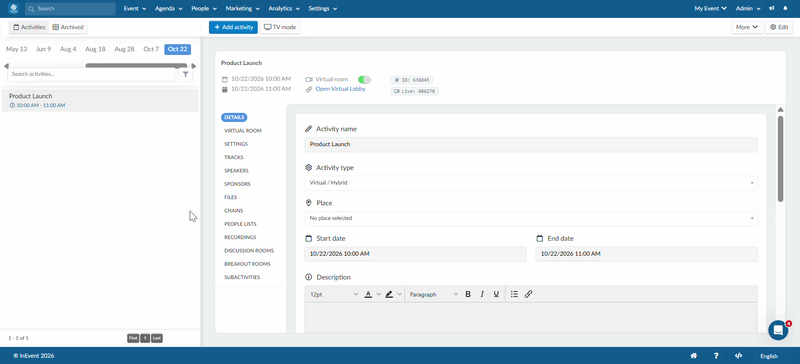The width and height of the screenshot is (800, 364).
Task: Open the chat support bubble
Action: (x=778, y=330)
